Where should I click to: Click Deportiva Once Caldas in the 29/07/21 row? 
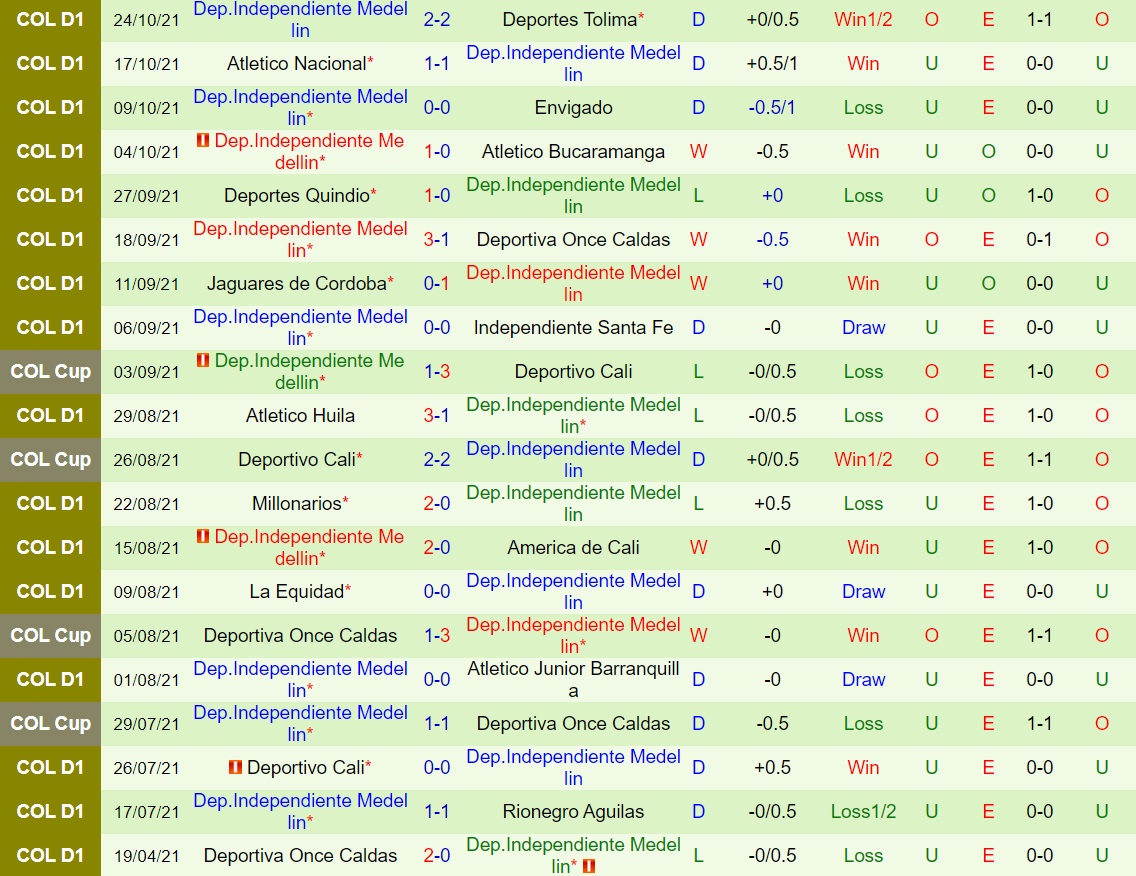pos(573,724)
